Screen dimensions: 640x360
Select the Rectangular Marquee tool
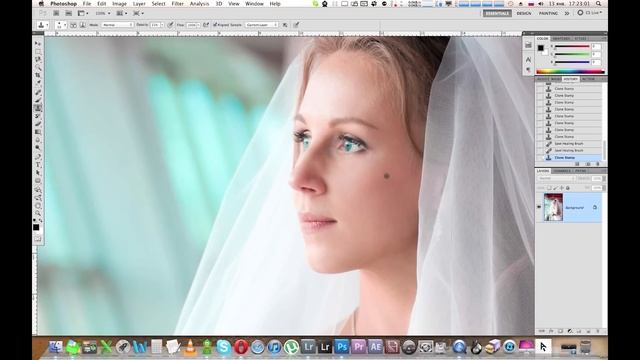[38, 52]
